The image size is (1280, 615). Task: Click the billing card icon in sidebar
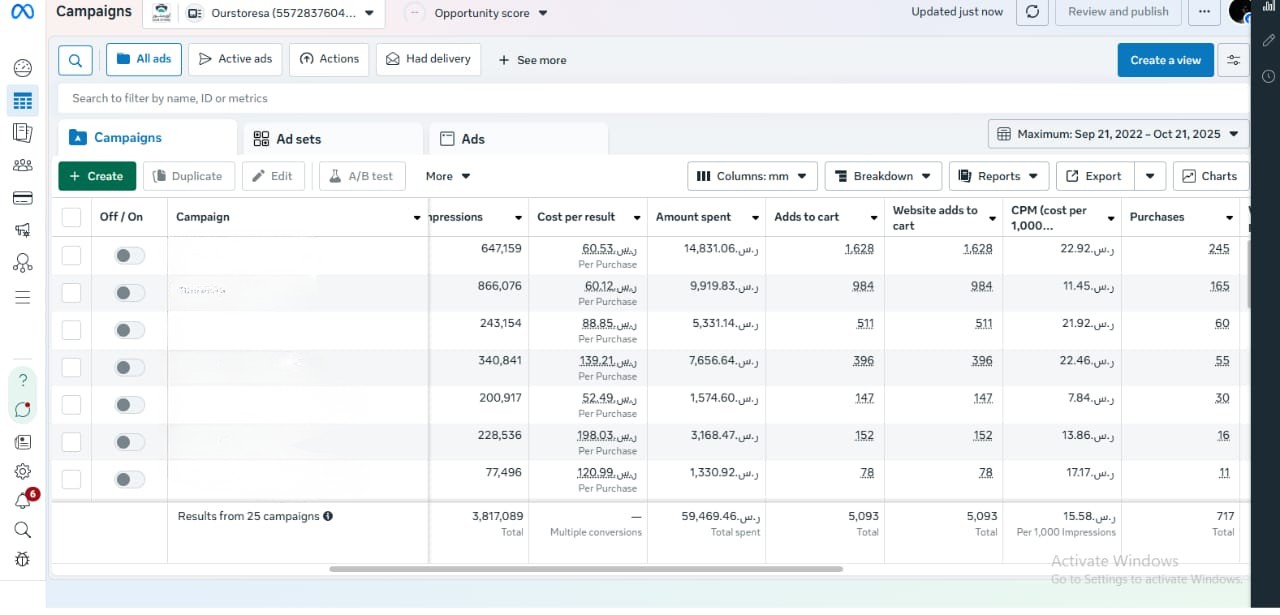click(22, 198)
